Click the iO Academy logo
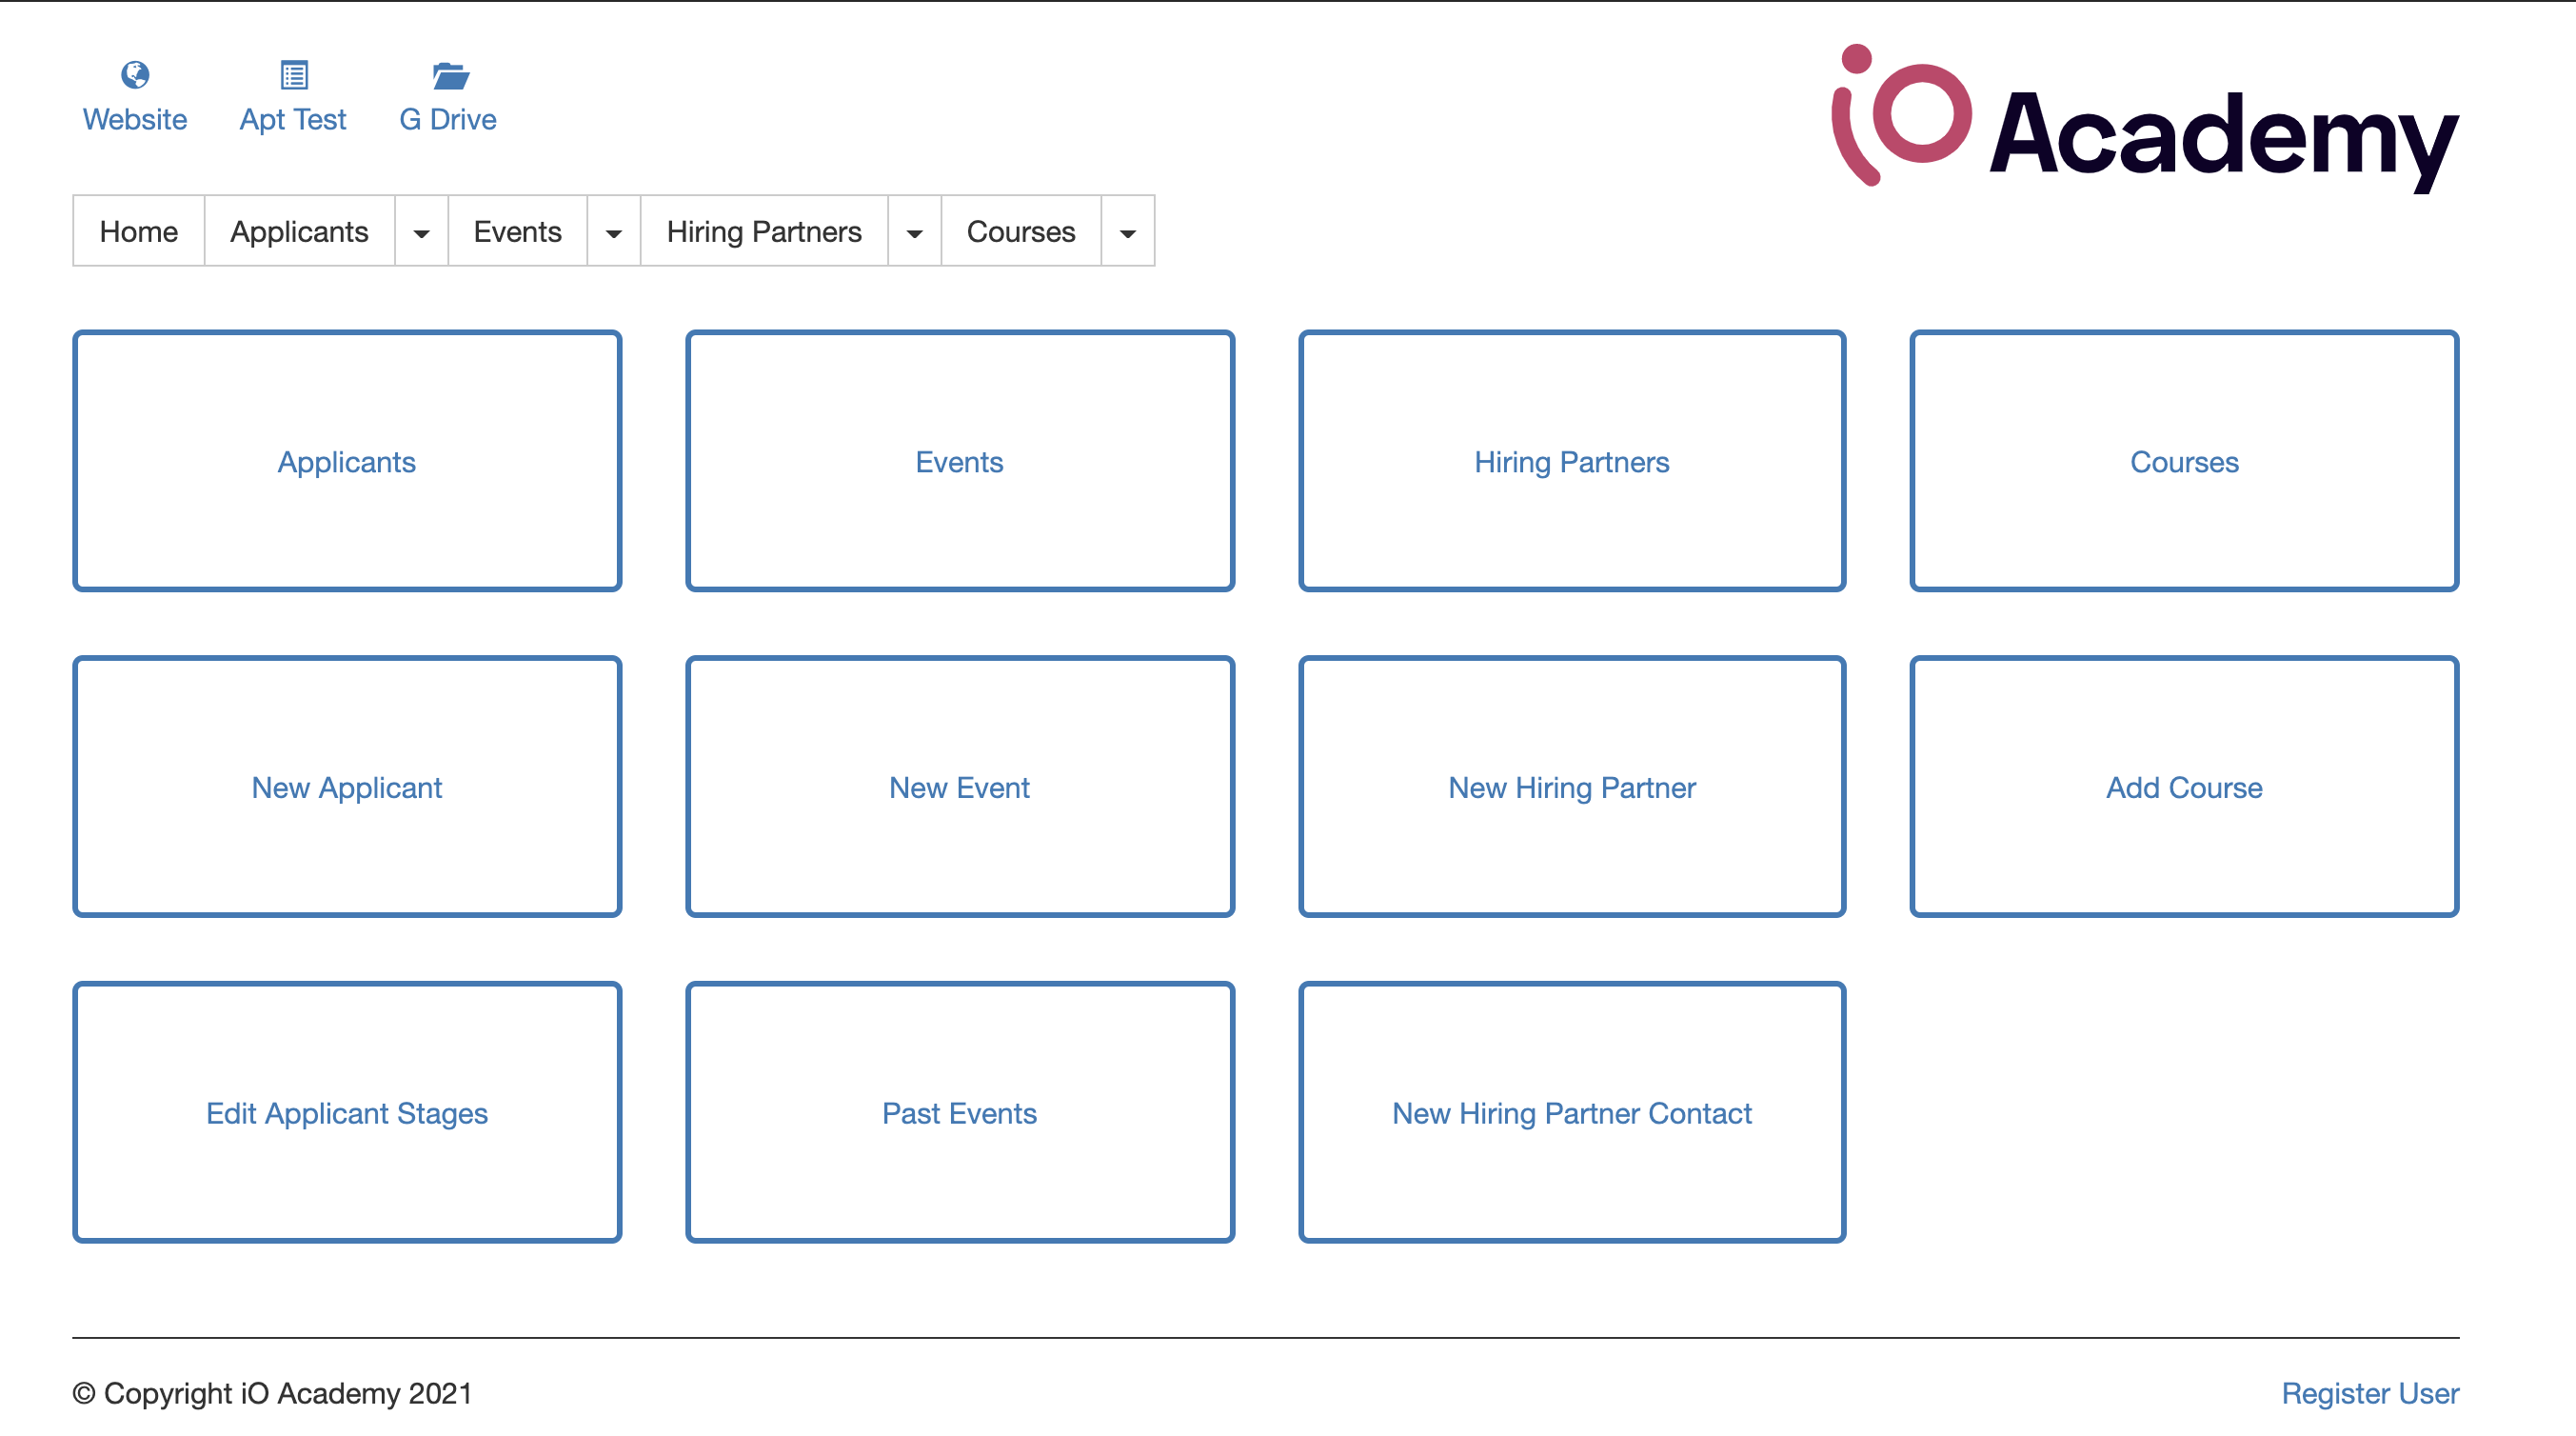This screenshot has width=2576, height=1436. click(2143, 122)
